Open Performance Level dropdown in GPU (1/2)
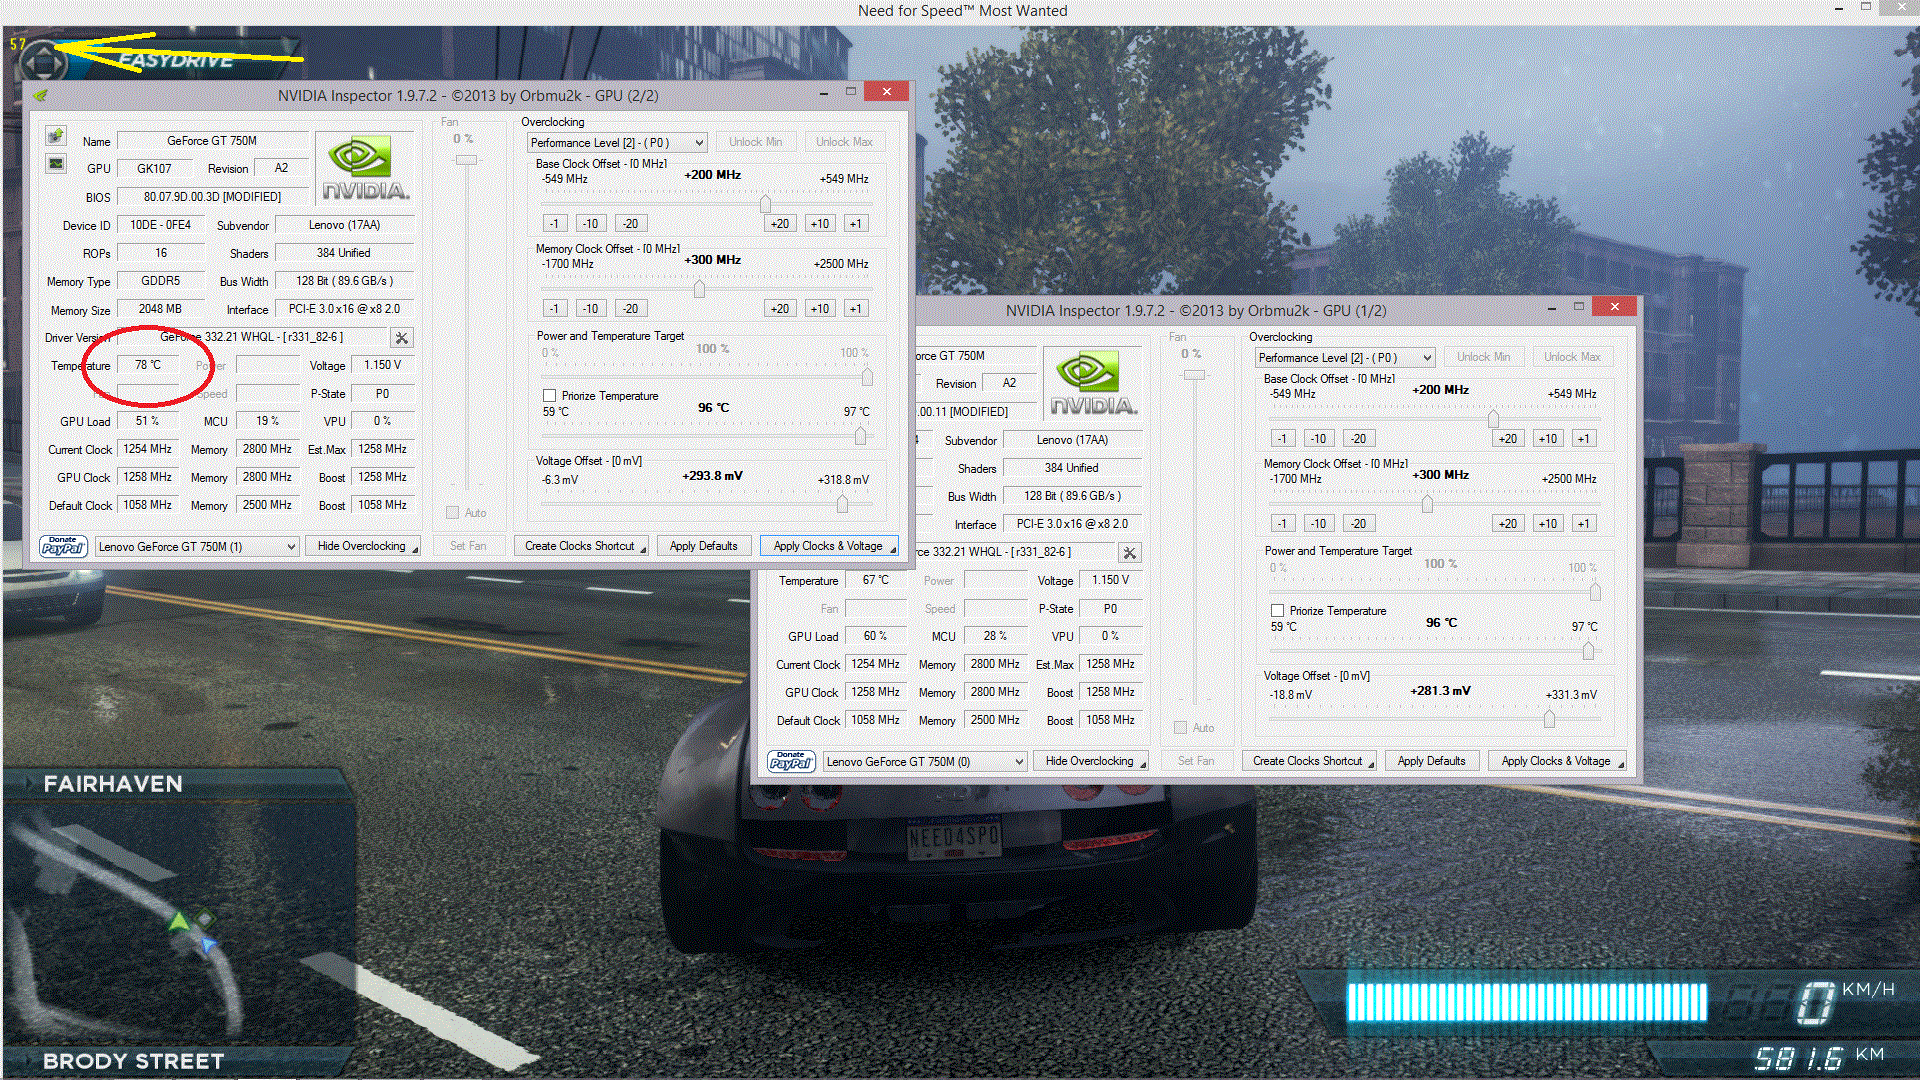Screen dimensions: 1920x1080 pos(1345,358)
